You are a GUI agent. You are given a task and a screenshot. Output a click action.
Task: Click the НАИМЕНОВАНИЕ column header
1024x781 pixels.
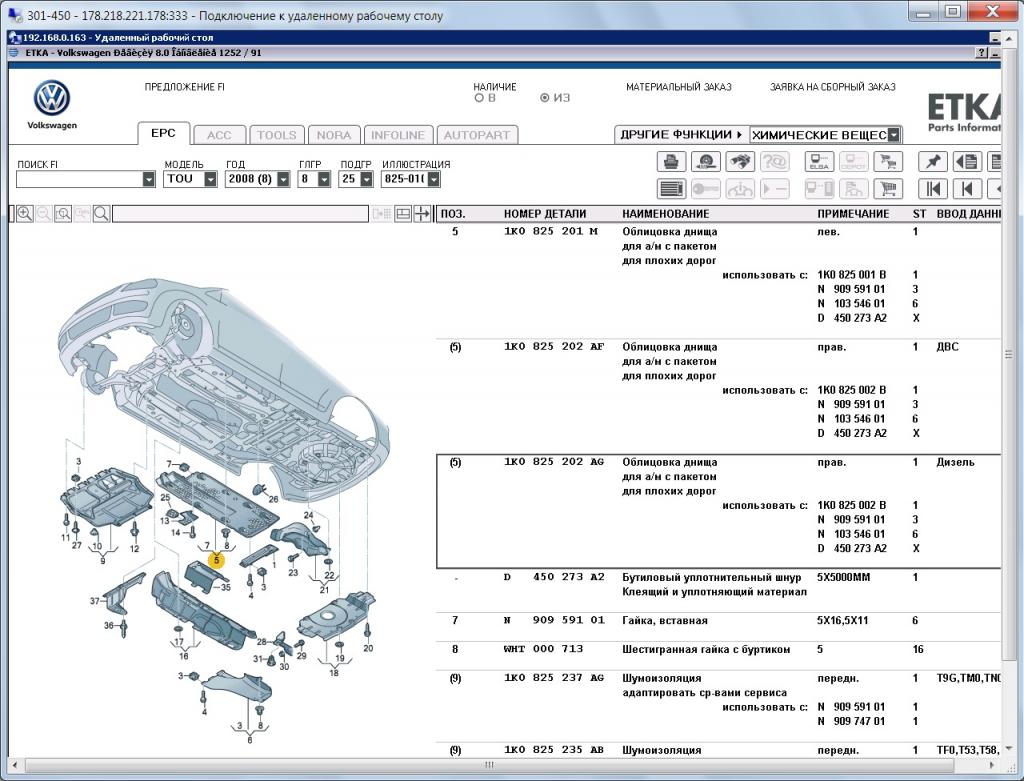click(665, 214)
